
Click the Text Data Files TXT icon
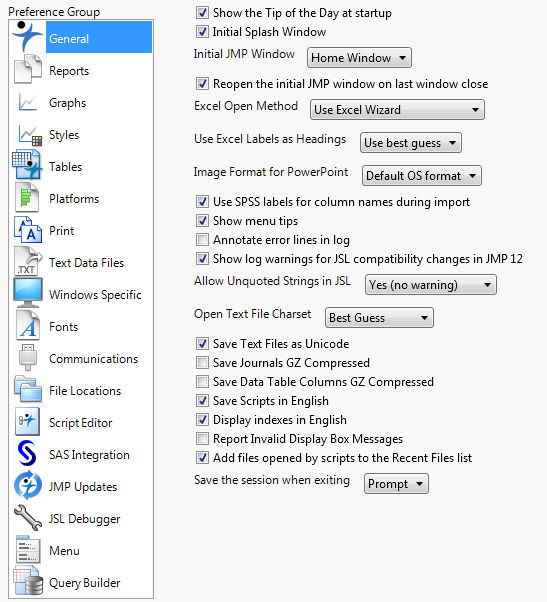pos(28,261)
